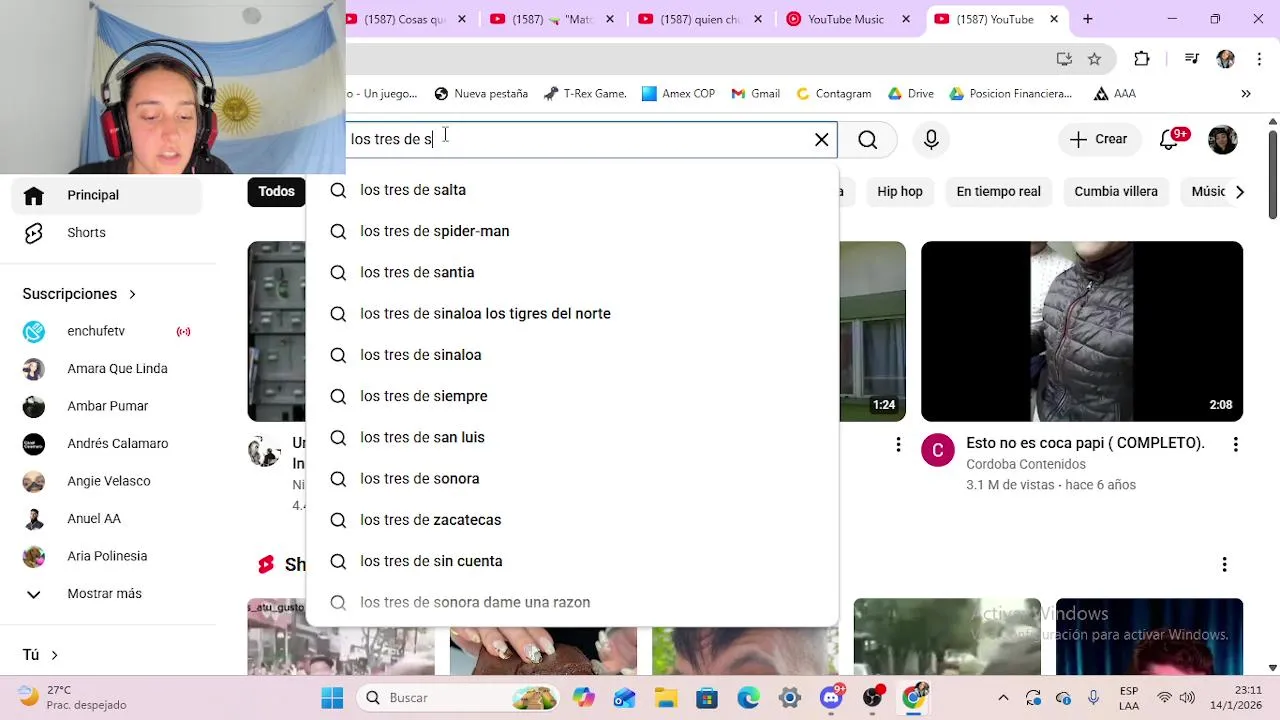Open Angie Velasco channel

point(107,481)
